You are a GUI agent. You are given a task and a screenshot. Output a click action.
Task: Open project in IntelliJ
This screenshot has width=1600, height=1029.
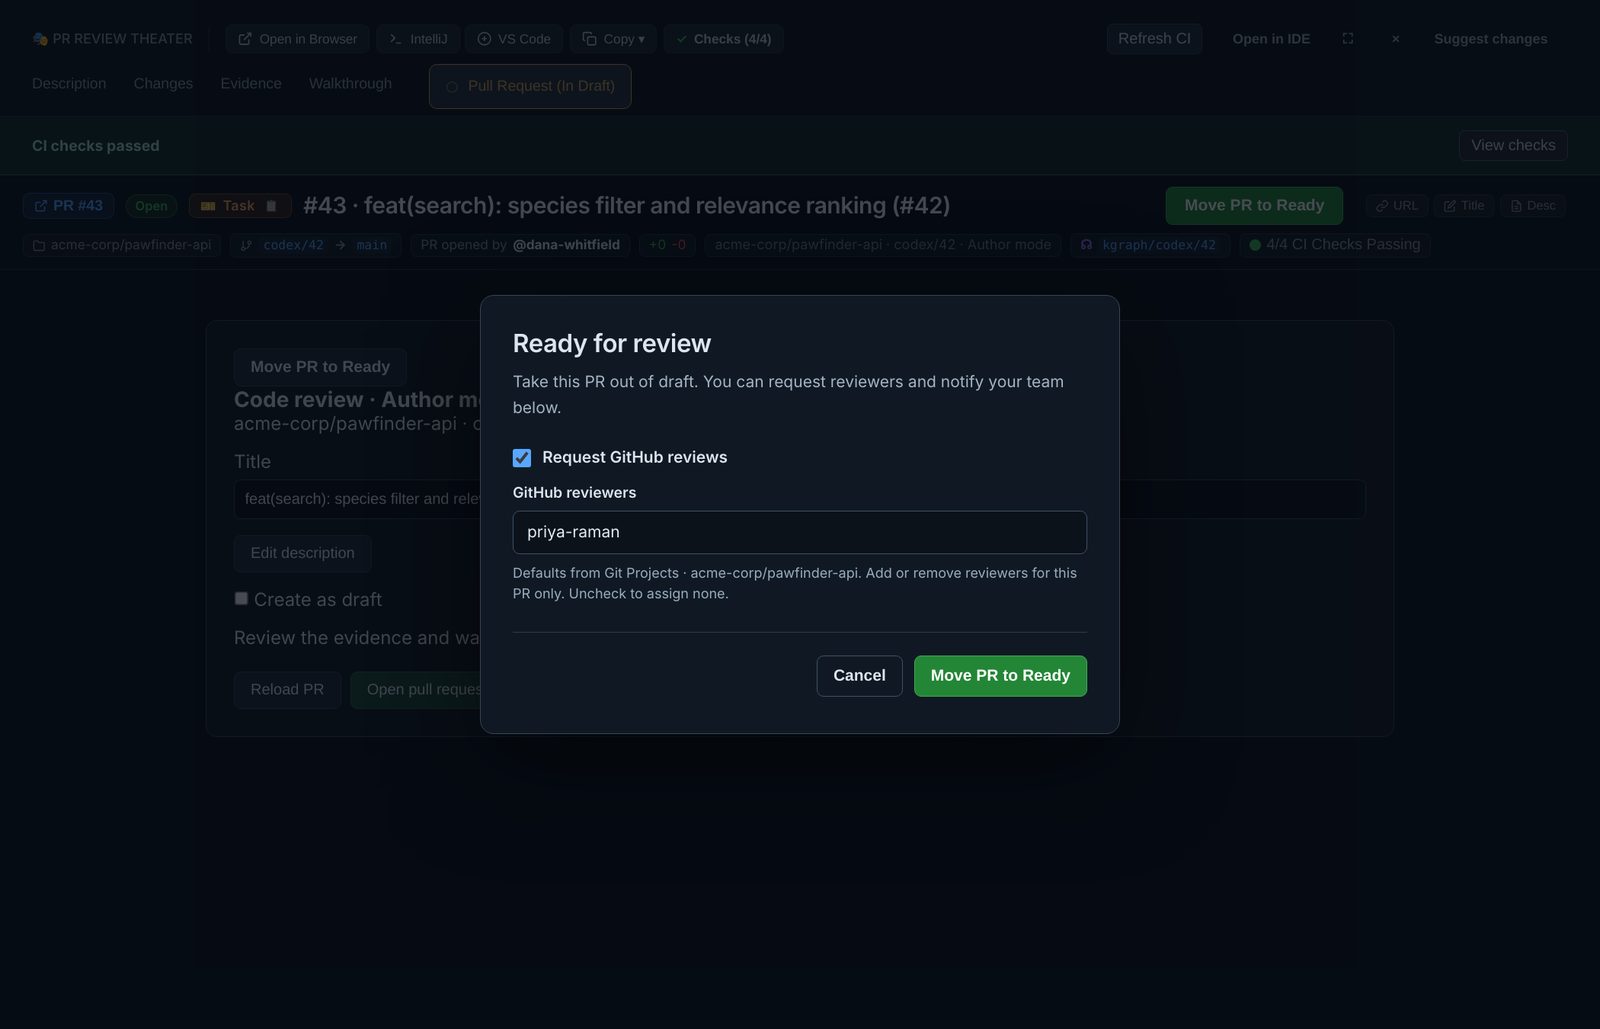(x=418, y=39)
